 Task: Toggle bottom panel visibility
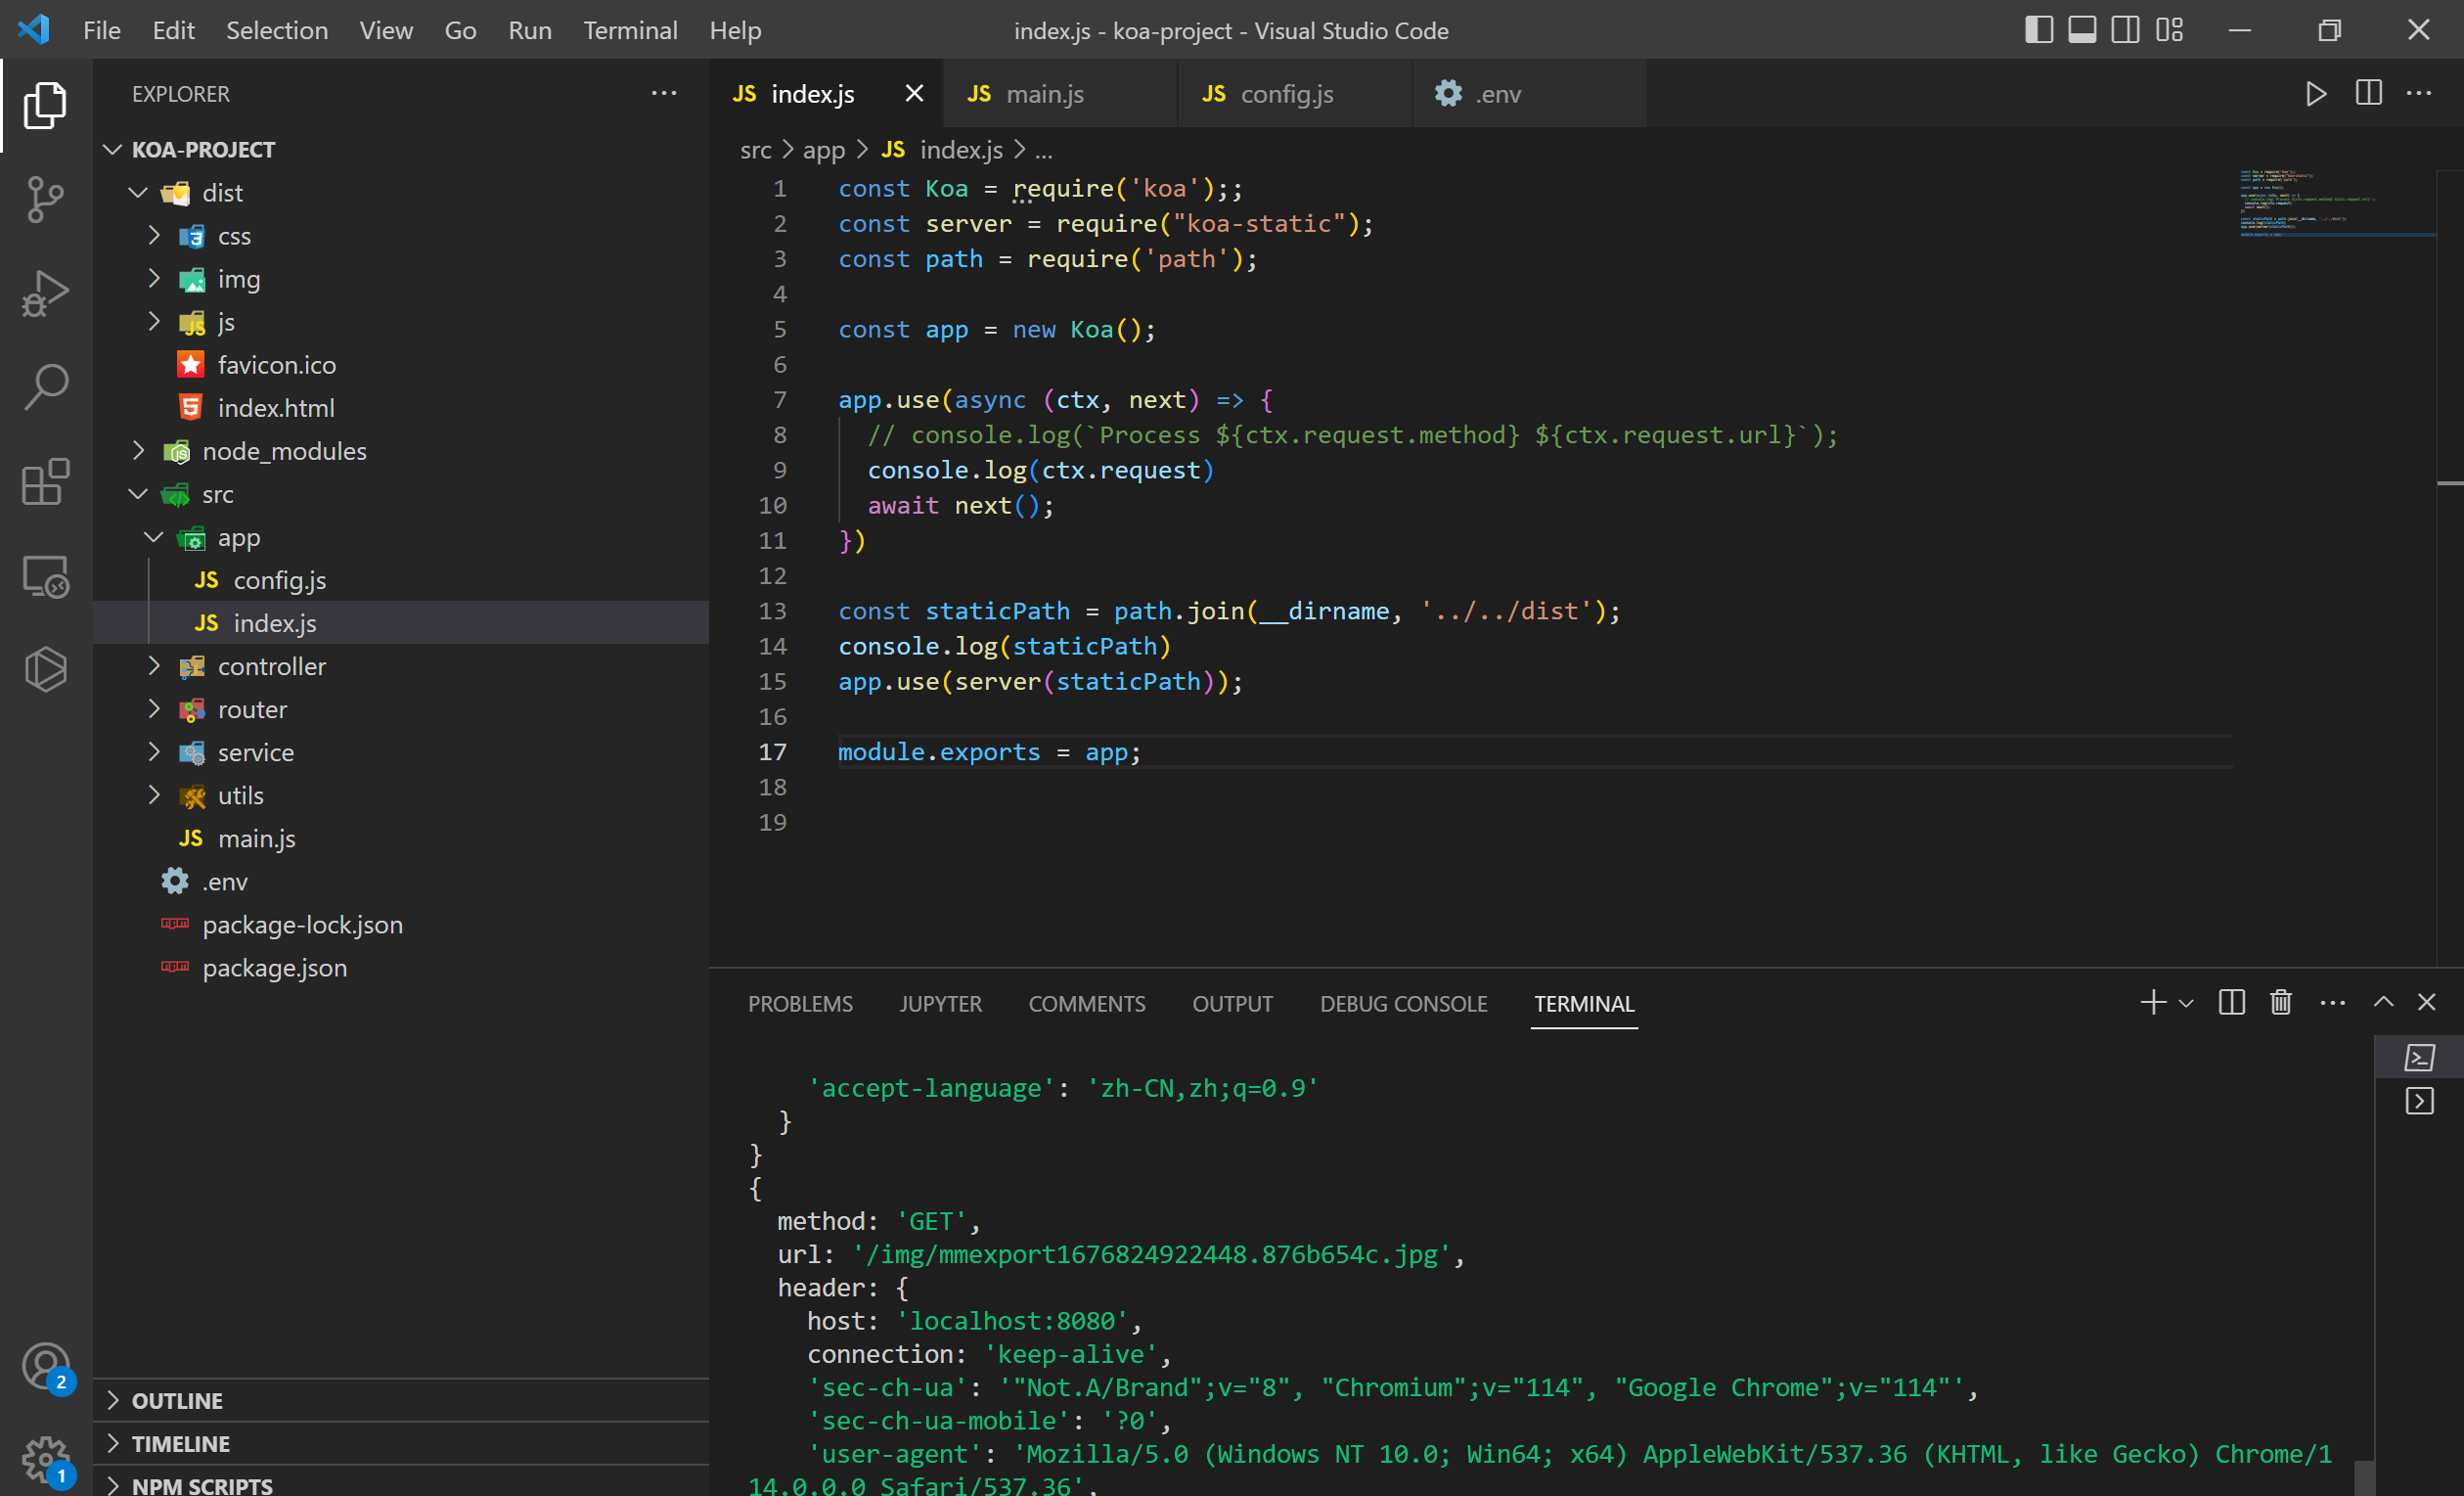[2082, 30]
